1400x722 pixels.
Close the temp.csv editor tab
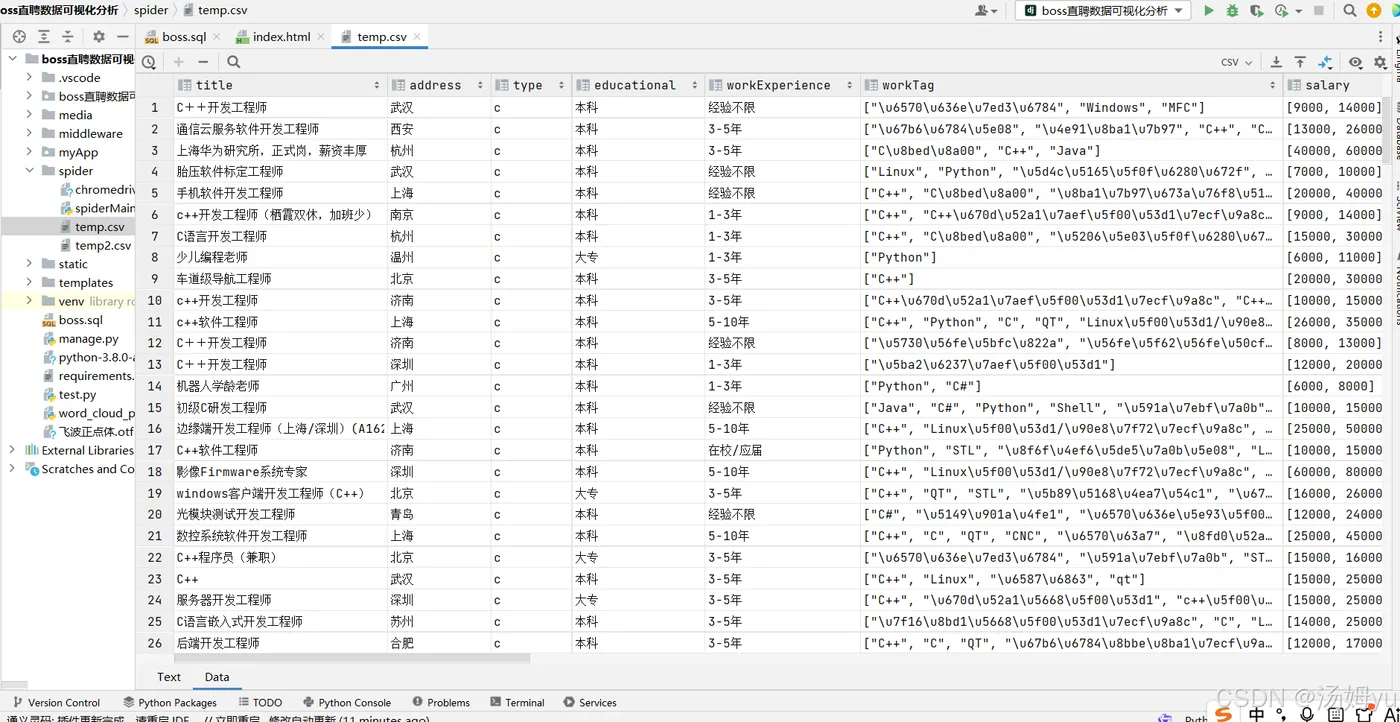click(417, 37)
